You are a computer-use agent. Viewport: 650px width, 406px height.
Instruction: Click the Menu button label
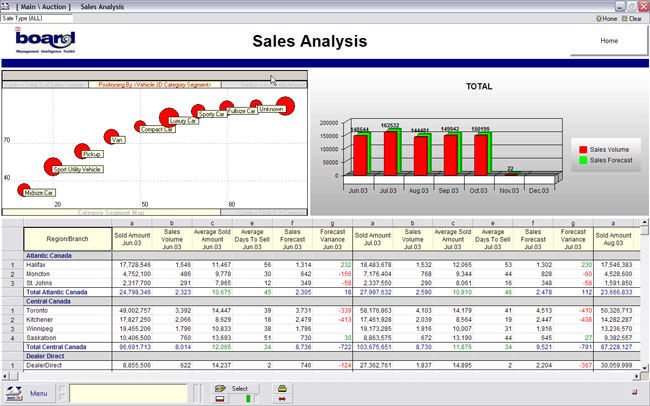click(39, 393)
